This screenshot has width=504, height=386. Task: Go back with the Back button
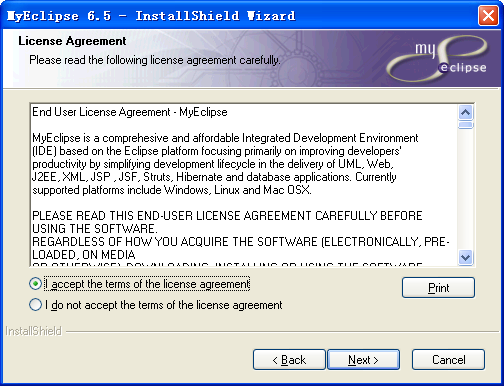[289, 360]
